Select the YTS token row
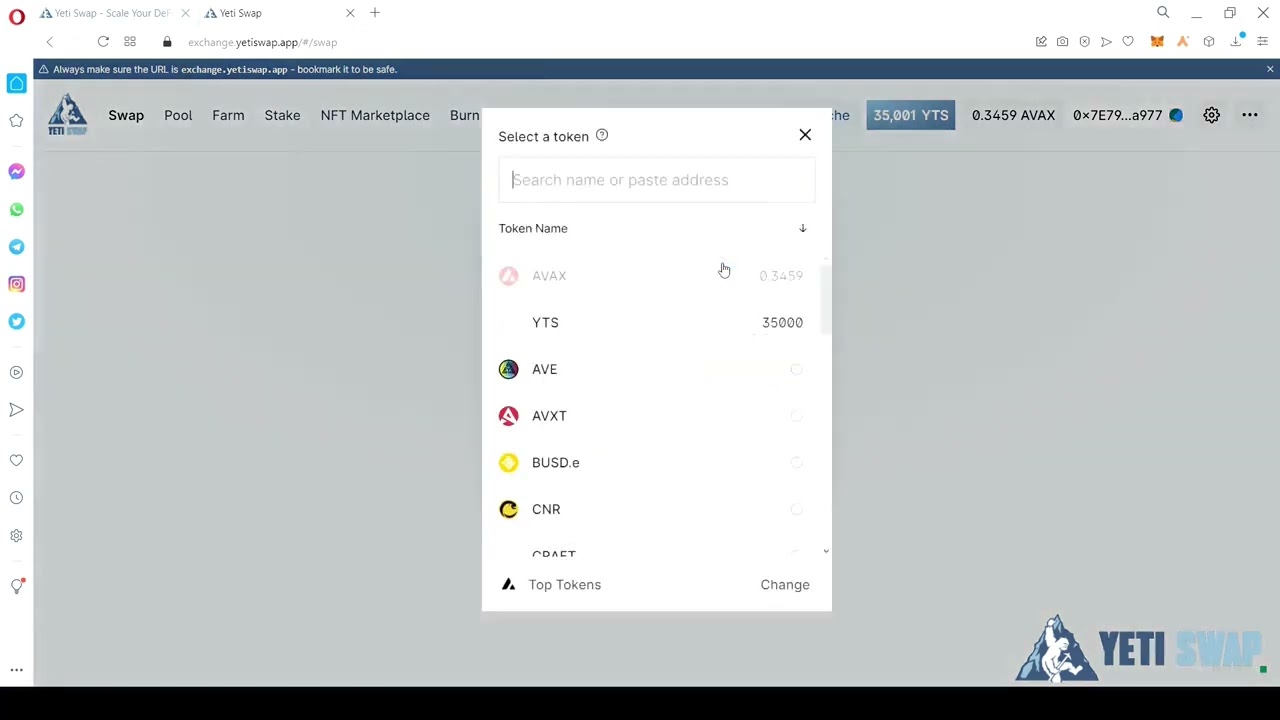1280x720 pixels. point(651,322)
